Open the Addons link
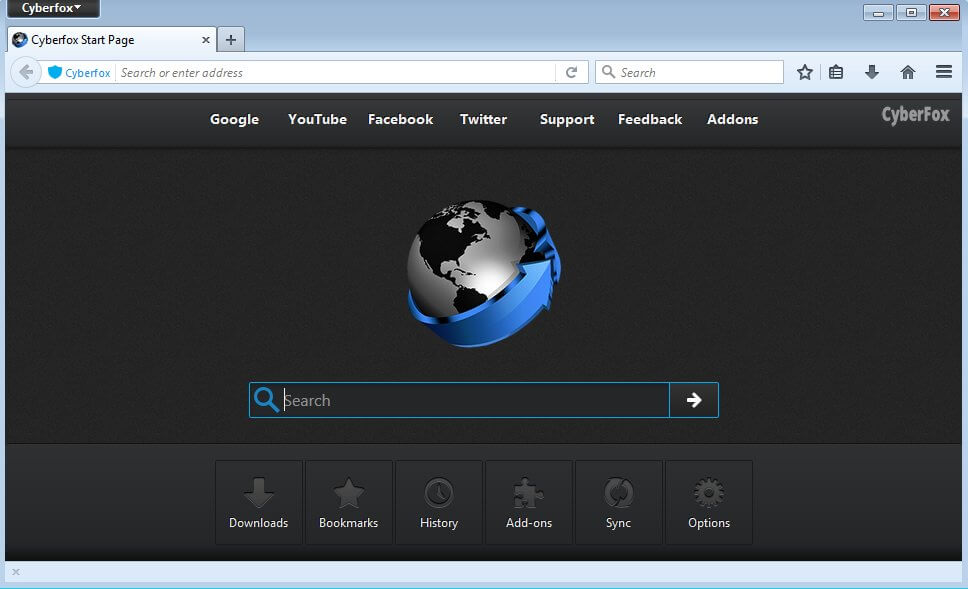Image resolution: width=968 pixels, height=589 pixels. point(733,119)
